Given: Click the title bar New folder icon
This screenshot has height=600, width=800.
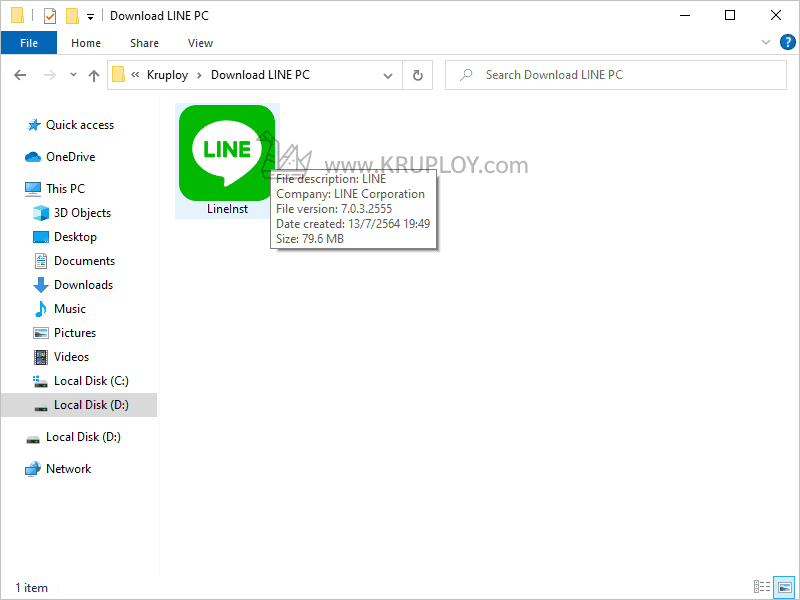Looking at the screenshot, I should [x=72, y=16].
